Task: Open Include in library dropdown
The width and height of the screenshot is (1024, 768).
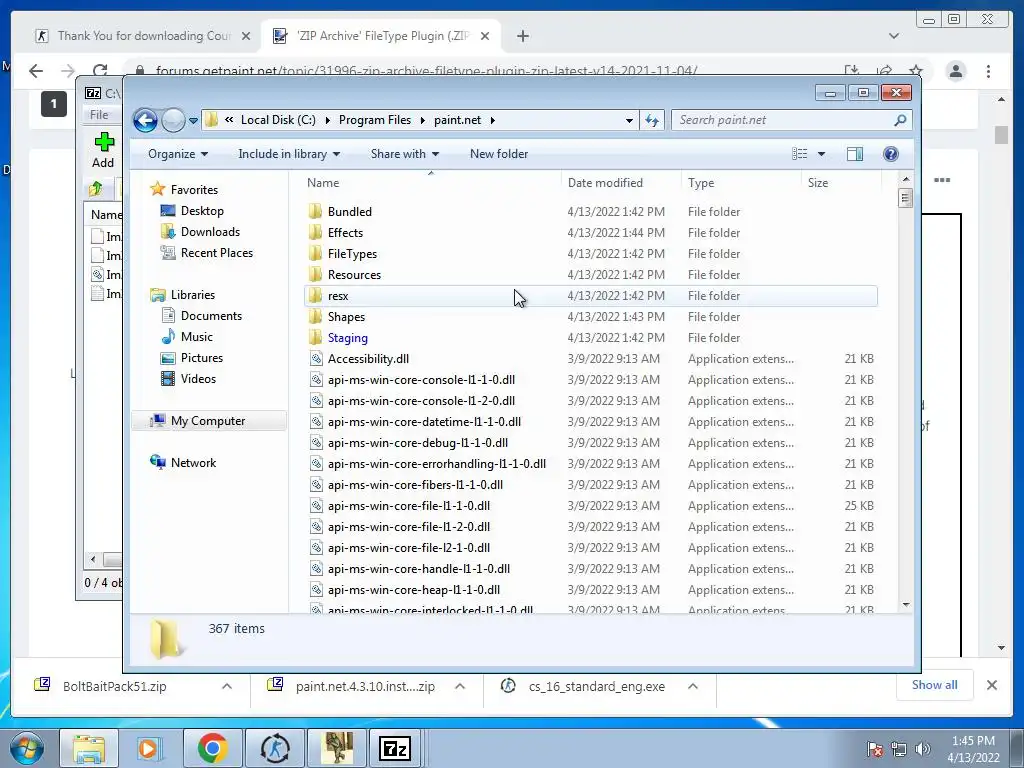Action: 289,154
